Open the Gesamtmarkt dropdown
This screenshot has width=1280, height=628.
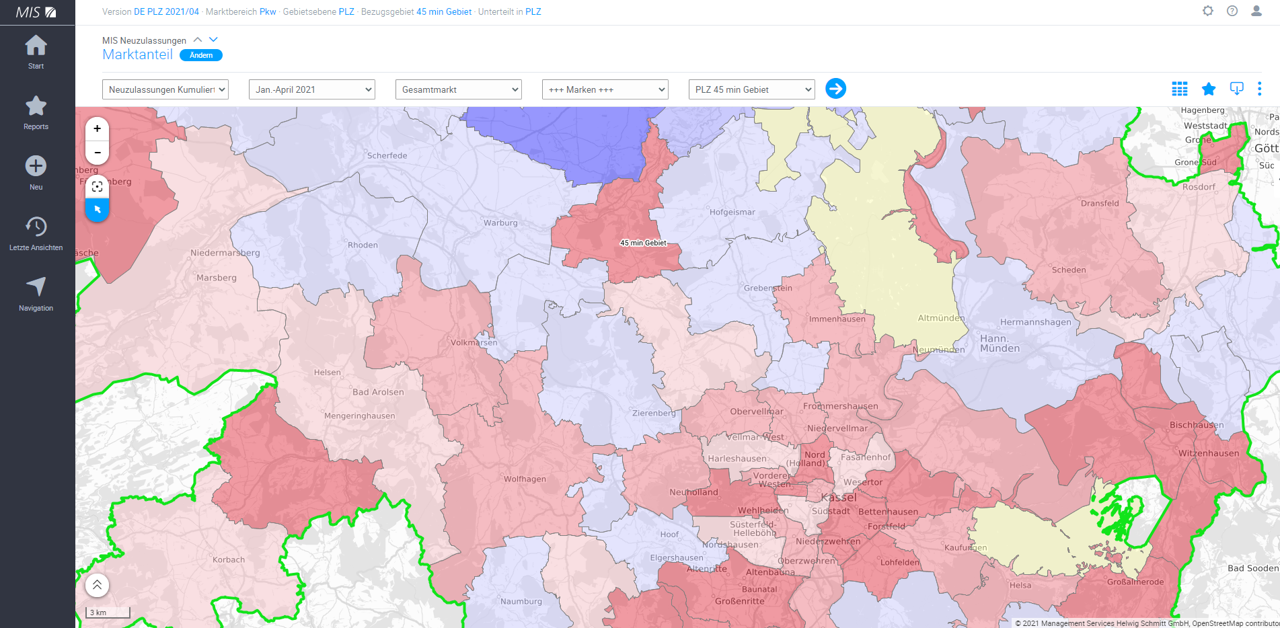coord(459,89)
